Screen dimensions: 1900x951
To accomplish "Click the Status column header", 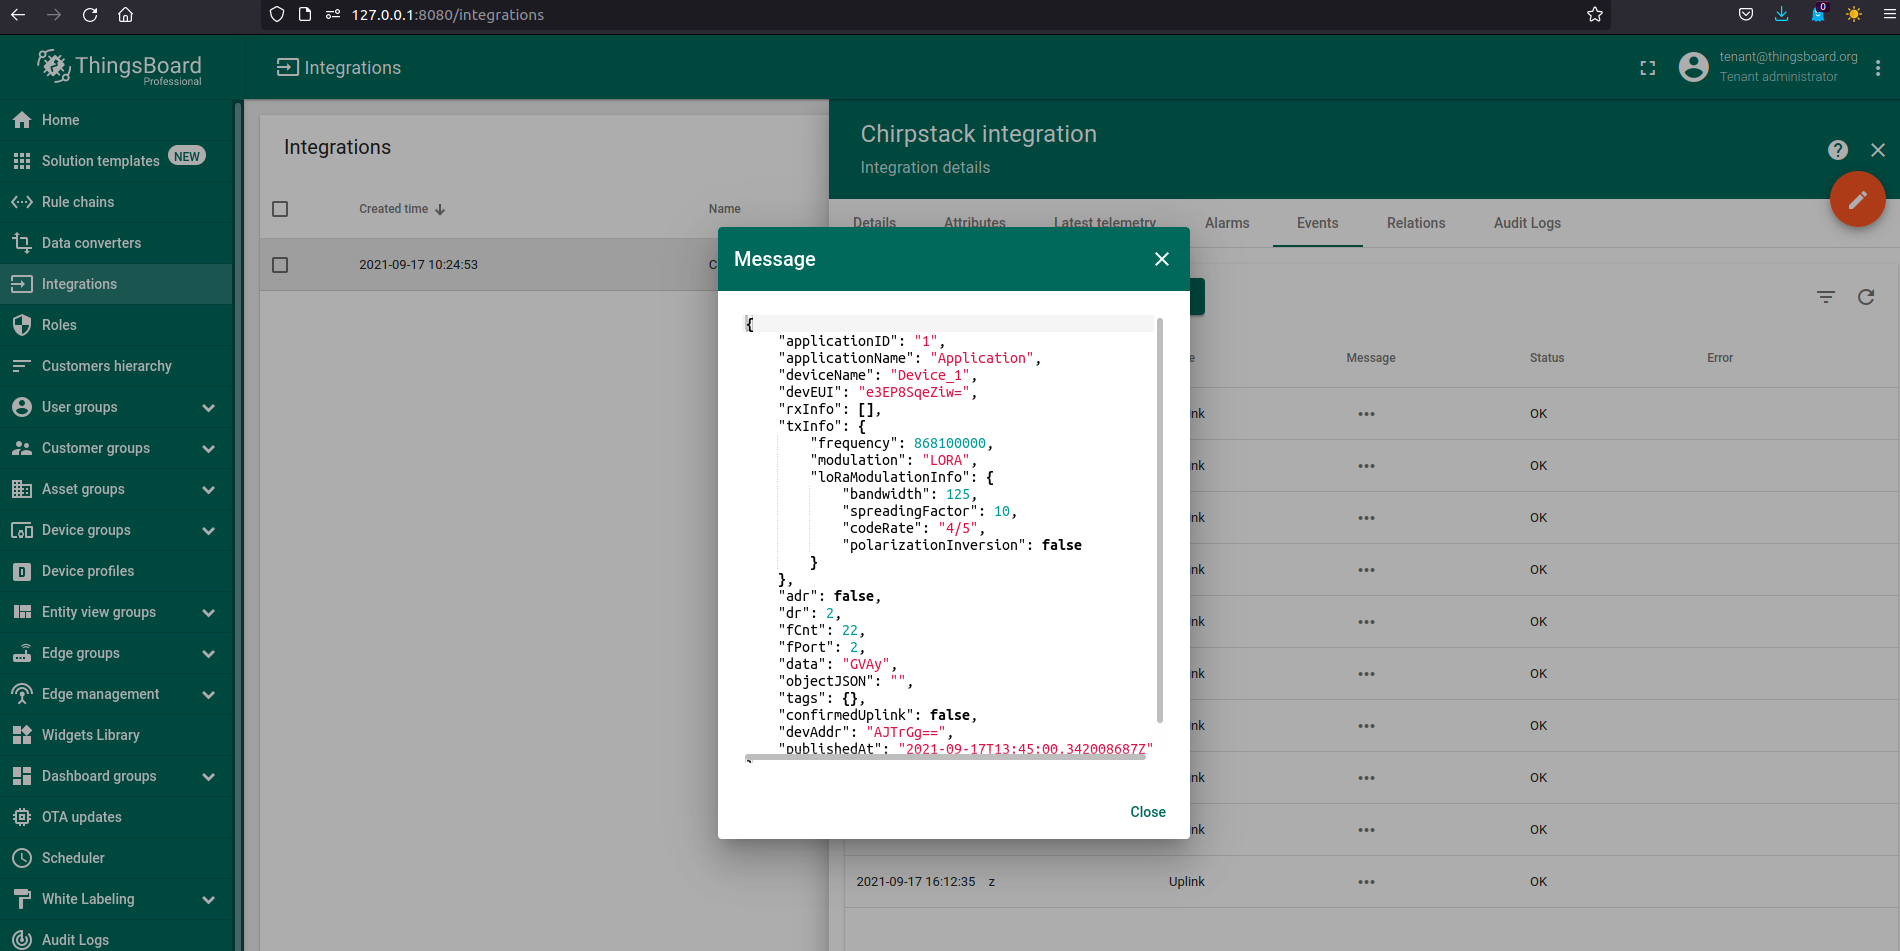I will coord(1546,358).
